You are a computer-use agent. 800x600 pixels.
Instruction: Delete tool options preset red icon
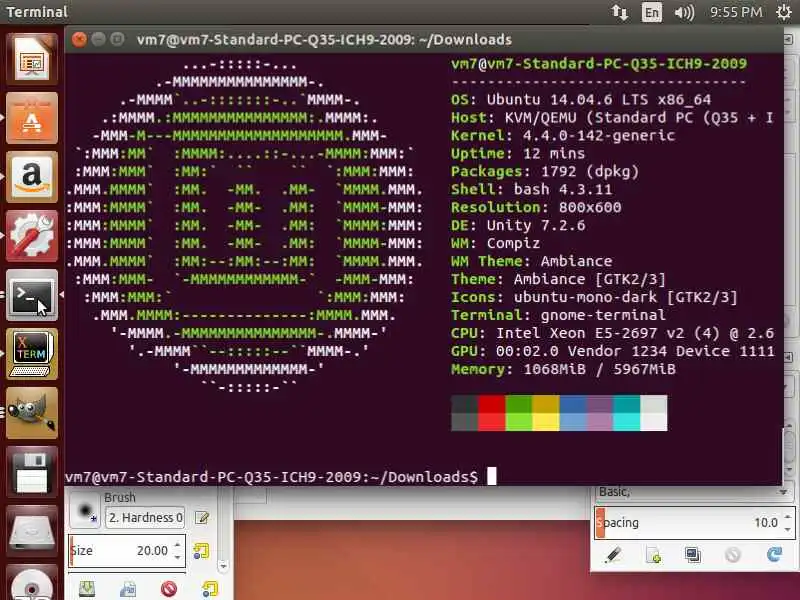(x=169, y=589)
